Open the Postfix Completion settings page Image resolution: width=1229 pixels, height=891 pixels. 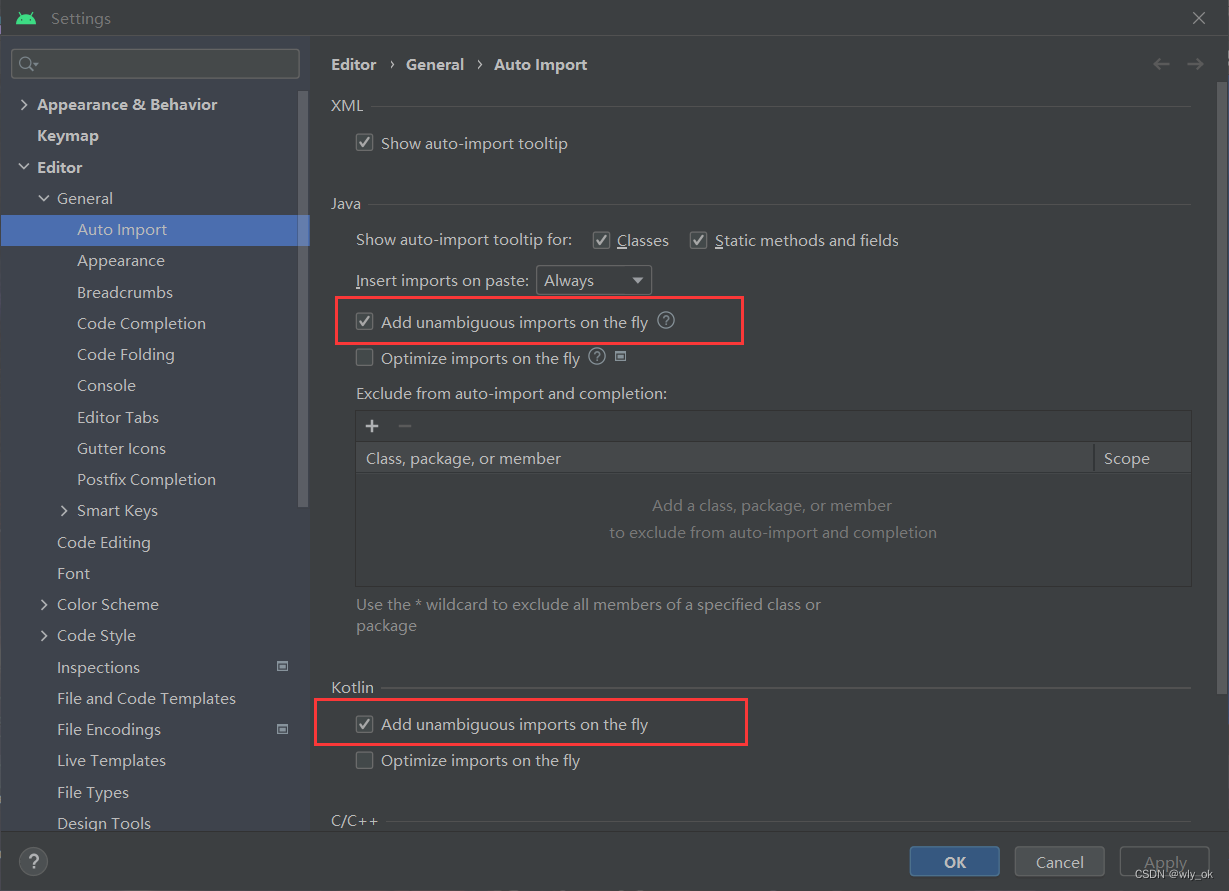click(146, 479)
